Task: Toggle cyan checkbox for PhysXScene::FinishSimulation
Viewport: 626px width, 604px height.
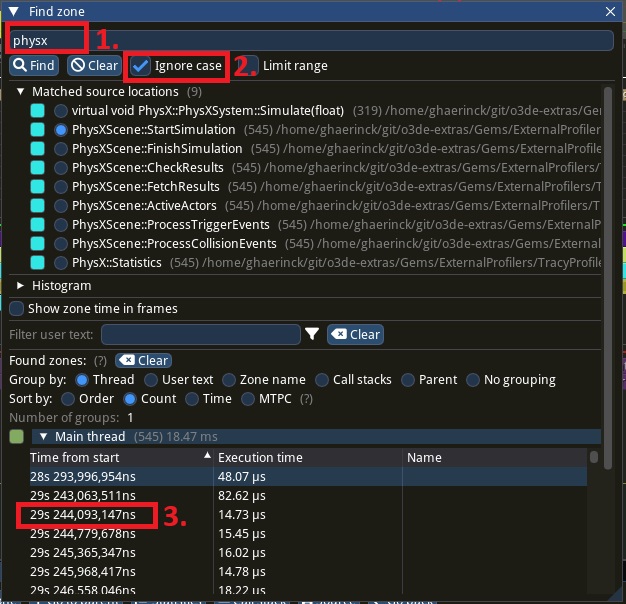Action: pos(37,148)
